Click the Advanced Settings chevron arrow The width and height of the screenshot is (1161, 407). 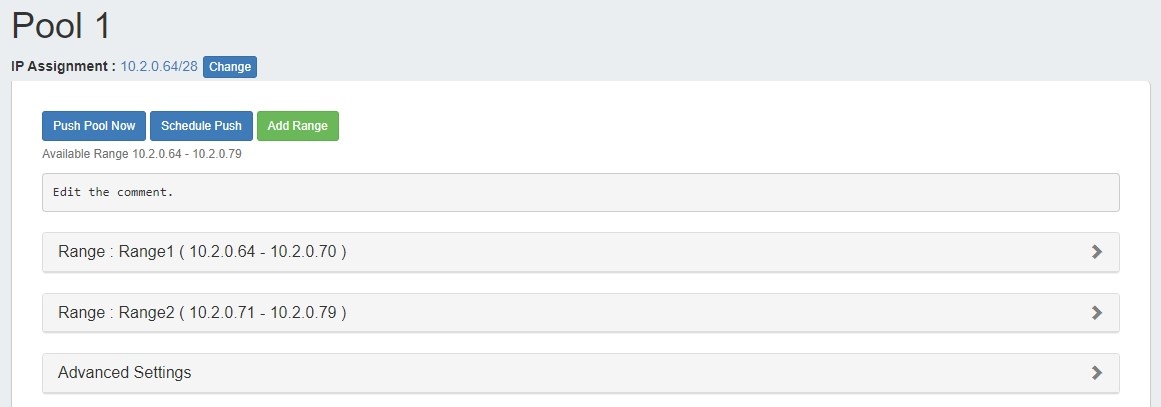[x=1096, y=373]
